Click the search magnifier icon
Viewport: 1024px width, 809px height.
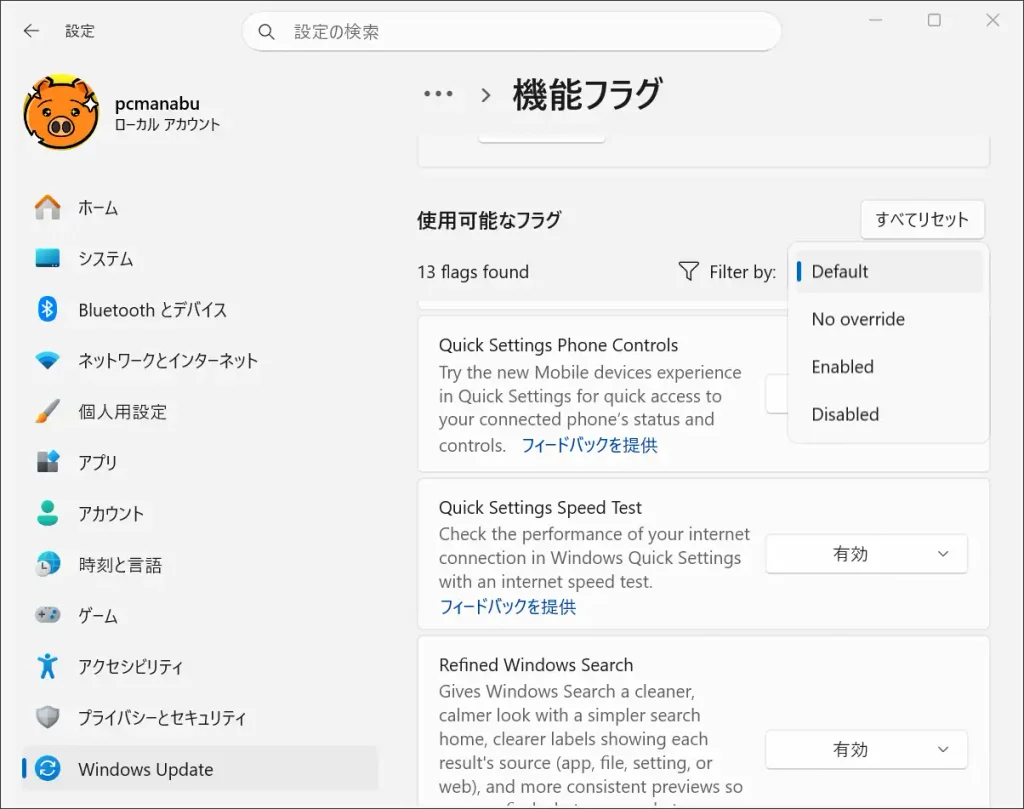(x=266, y=31)
